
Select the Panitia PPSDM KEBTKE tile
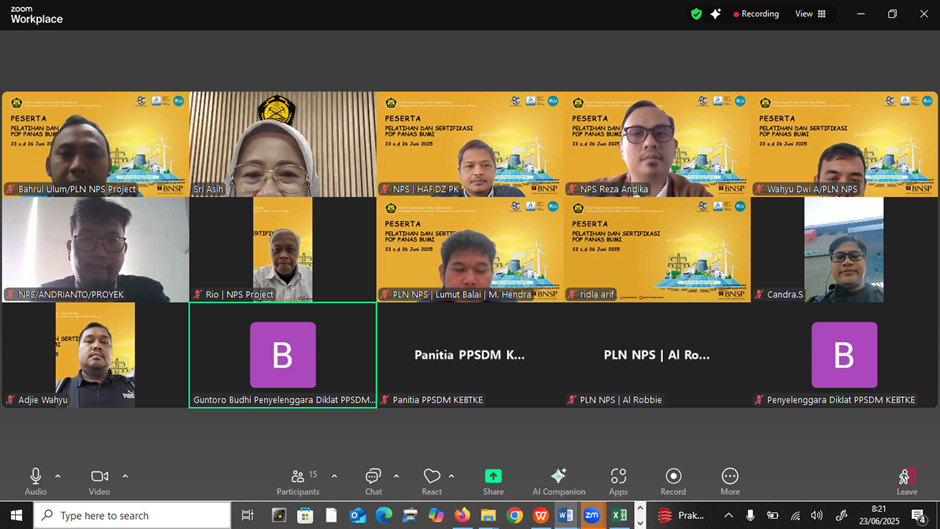pyautogui.click(x=469, y=355)
